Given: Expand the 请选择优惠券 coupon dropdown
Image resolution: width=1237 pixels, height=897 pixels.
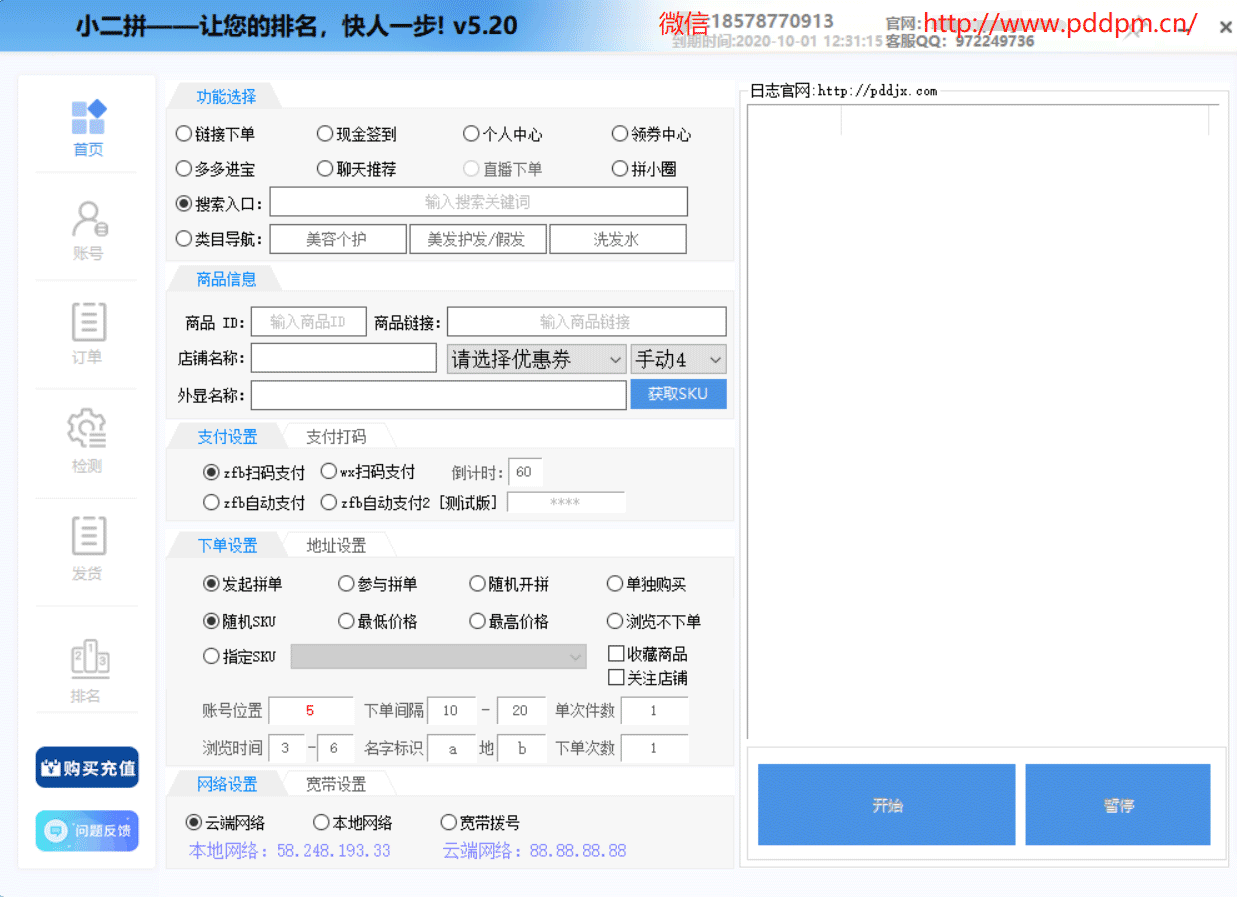Looking at the screenshot, I should coord(537,360).
